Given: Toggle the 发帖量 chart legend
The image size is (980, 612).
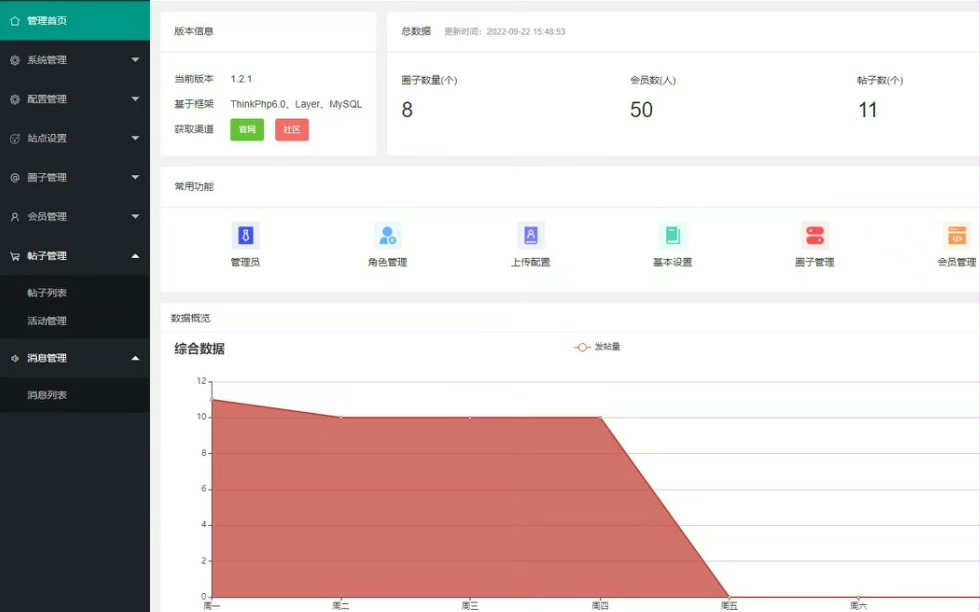Looking at the screenshot, I should click(597, 347).
